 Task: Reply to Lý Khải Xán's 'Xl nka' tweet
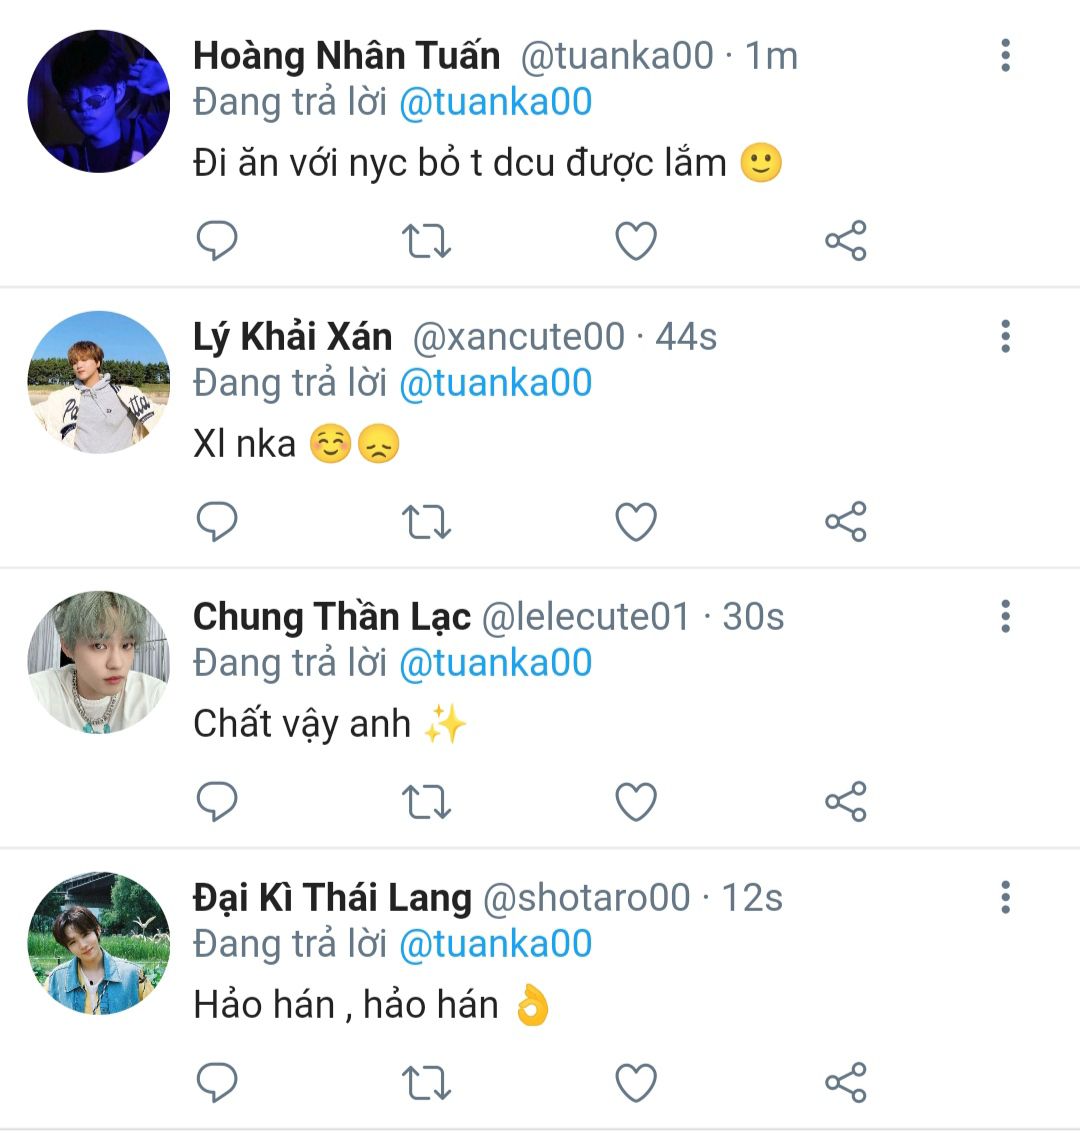tap(217, 521)
